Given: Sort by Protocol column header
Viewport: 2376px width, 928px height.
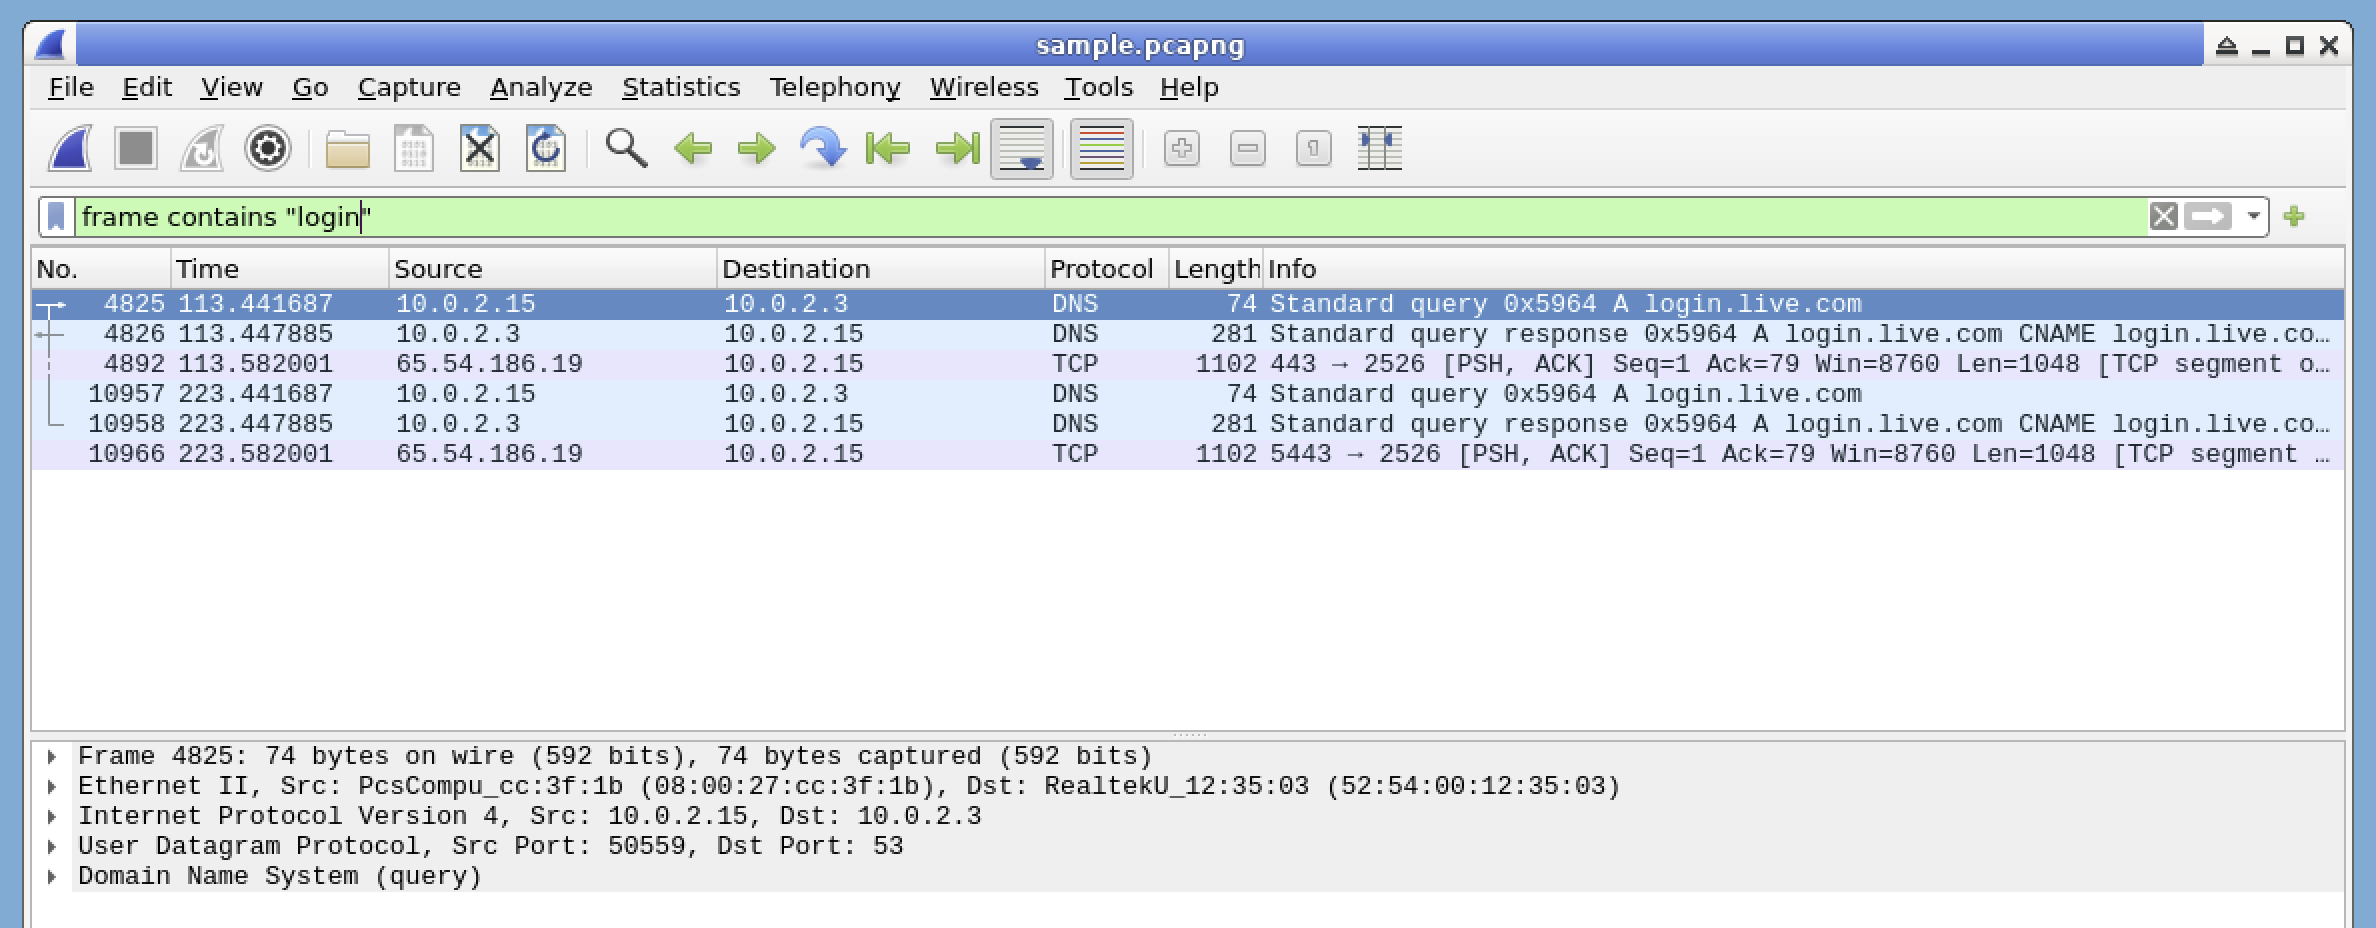Looking at the screenshot, I should (1107, 269).
